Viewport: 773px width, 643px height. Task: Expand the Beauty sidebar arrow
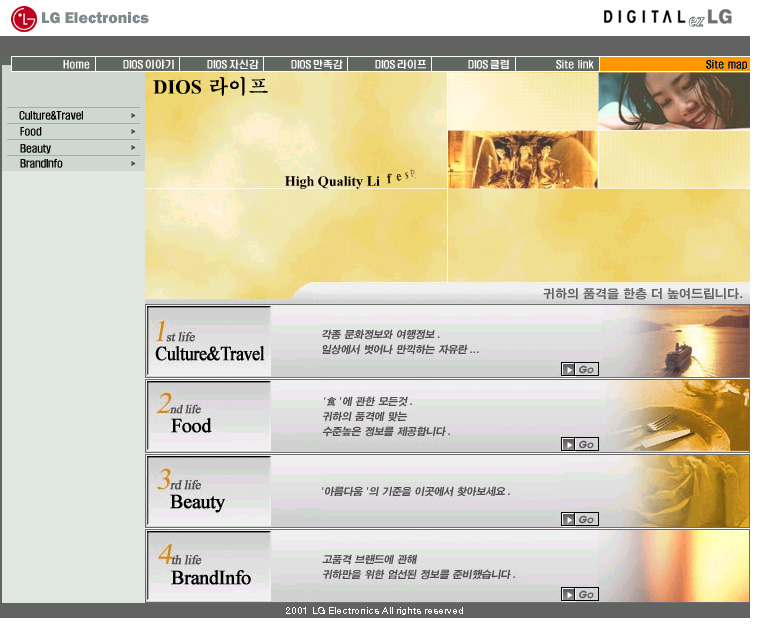click(x=133, y=147)
